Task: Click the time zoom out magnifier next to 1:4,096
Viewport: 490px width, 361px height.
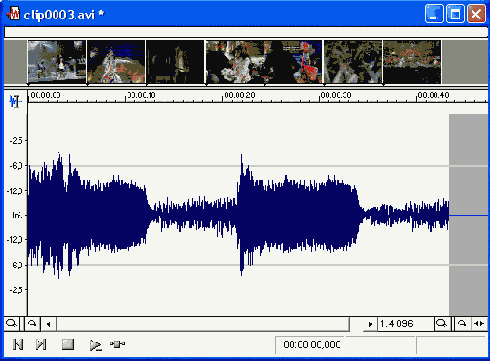Action: point(442,324)
